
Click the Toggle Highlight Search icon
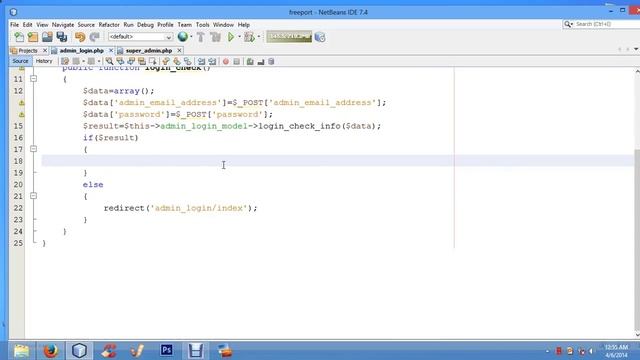[142, 61]
